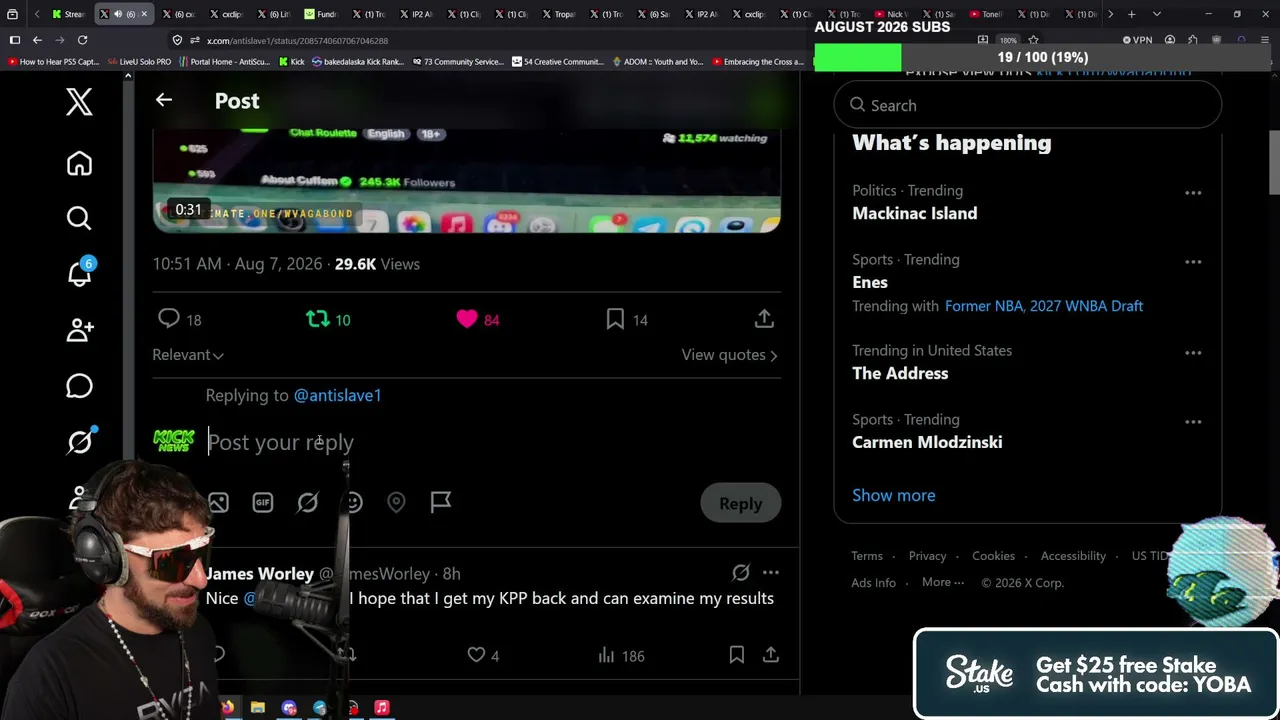Open more options on James Worley's reply
The height and width of the screenshot is (720, 1280).
click(771, 573)
